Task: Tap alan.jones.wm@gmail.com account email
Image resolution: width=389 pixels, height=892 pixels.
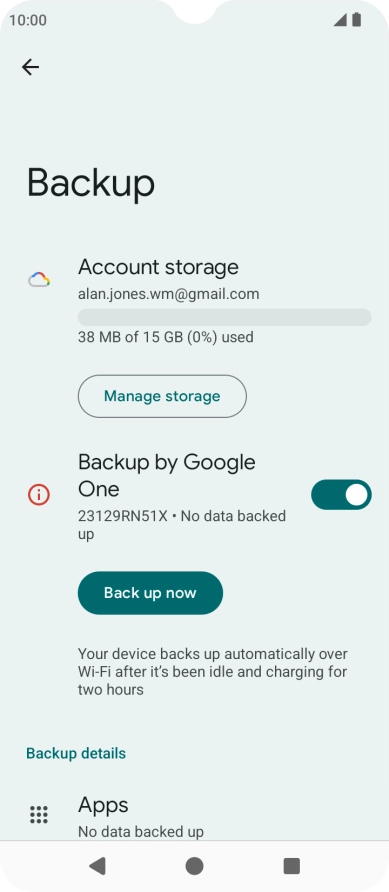Action: [168, 294]
